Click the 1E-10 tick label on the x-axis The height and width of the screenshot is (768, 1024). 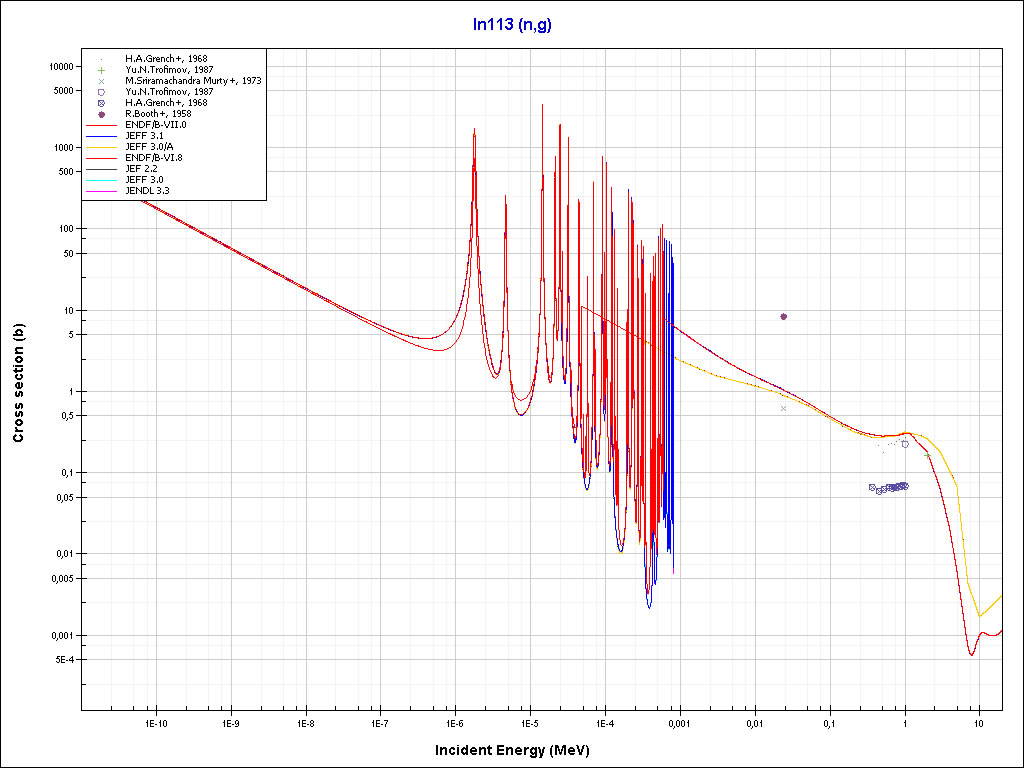click(155, 722)
